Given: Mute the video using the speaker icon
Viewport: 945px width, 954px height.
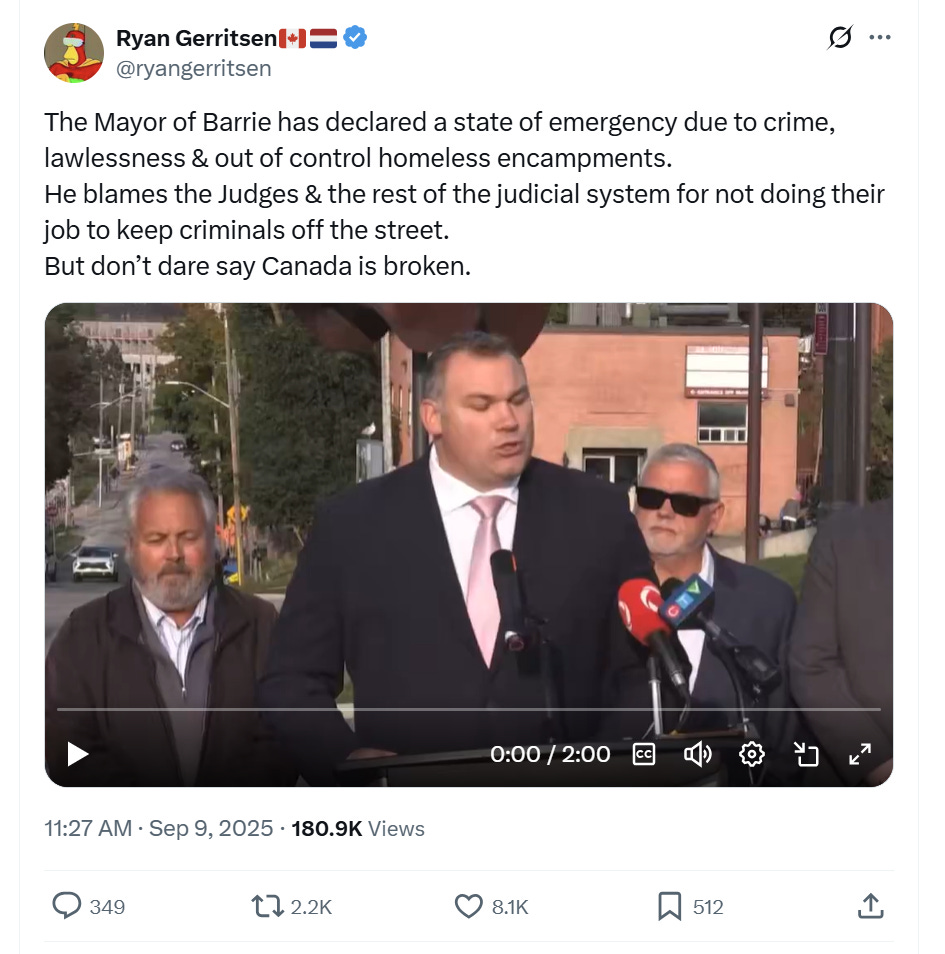Looking at the screenshot, I should tap(697, 754).
